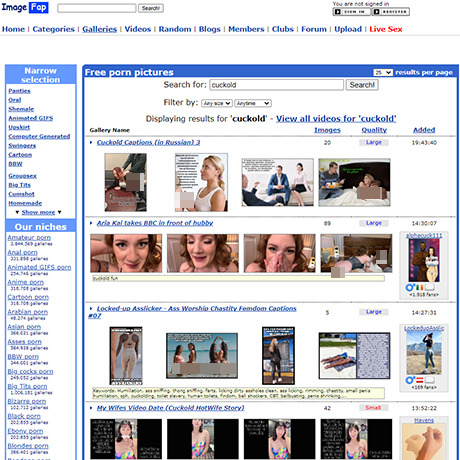
Task: Click gender icon under LockedupAsslic avatar
Action: pyautogui.click(x=410, y=380)
